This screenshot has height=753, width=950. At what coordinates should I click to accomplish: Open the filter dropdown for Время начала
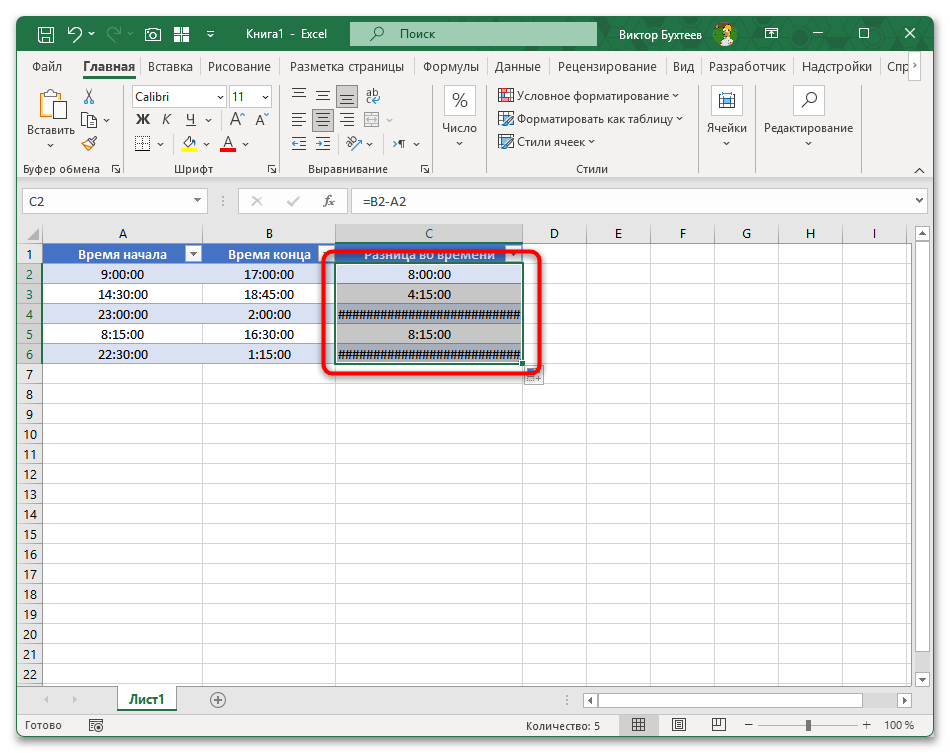[x=193, y=254]
